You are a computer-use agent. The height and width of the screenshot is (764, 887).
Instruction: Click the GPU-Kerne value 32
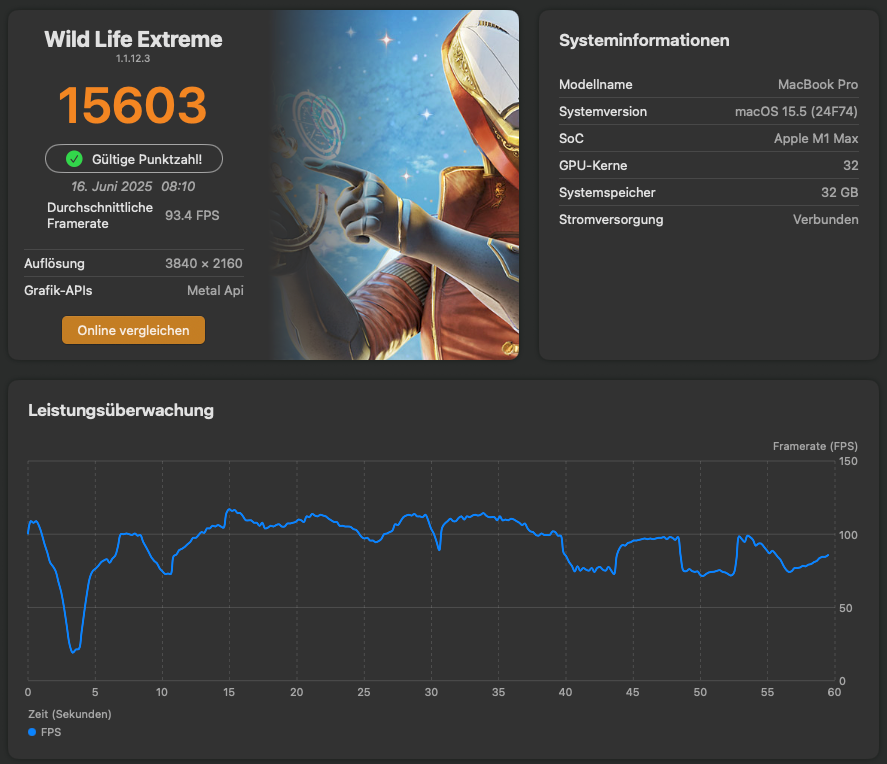pyautogui.click(x=851, y=166)
